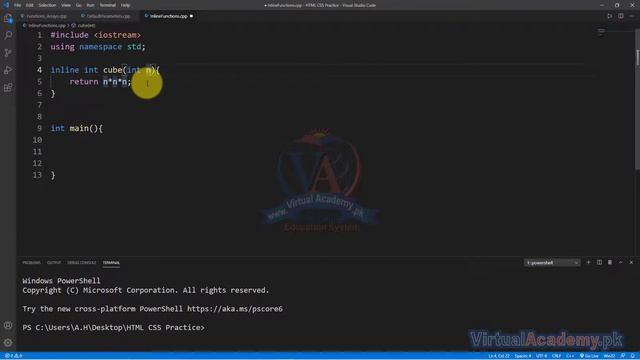This screenshot has width=640, height=360.
Task: Open the Selection menu
Action: (47, 5)
